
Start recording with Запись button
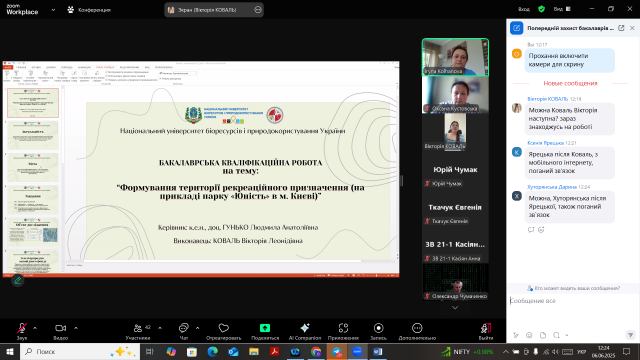click(x=378, y=331)
